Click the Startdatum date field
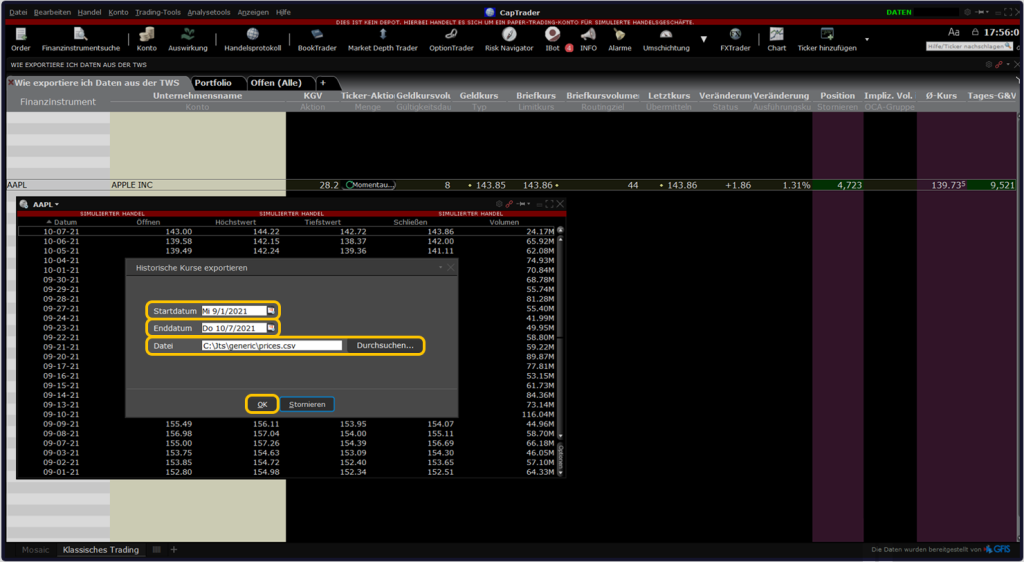Image resolution: width=1024 pixels, height=562 pixels. tap(234, 311)
